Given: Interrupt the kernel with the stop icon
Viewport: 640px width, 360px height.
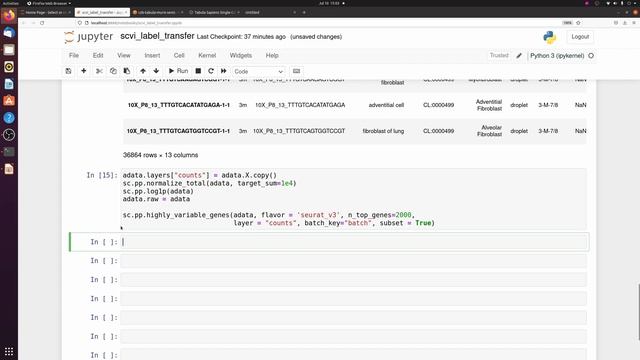Looking at the screenshot, I should click(198, 71).
